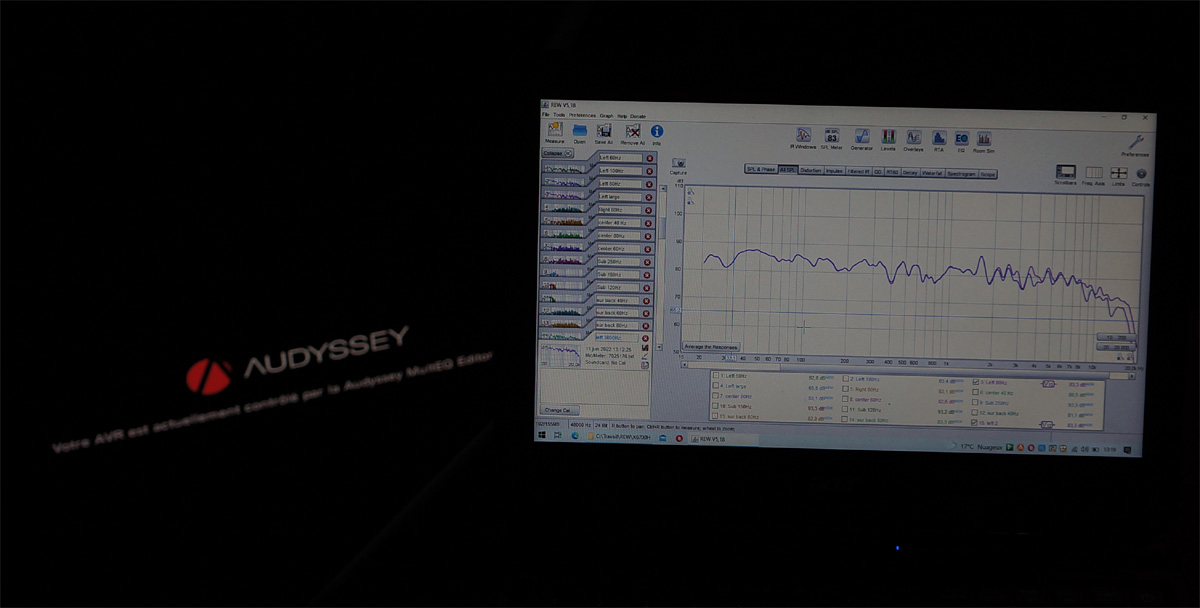
Task: Click the Measure icon in REW toolbar
Action: tap(554, 130)
